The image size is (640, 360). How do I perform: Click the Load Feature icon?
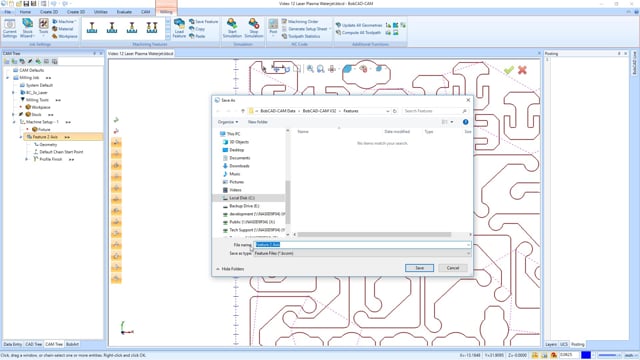coord(179,28)
